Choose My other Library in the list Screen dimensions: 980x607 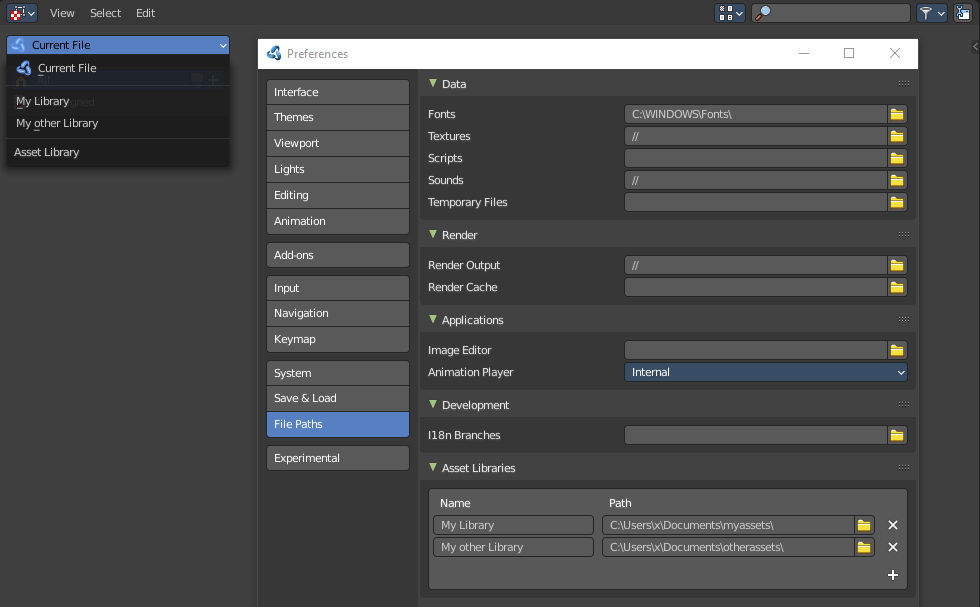pyautogui.click(x=118, y=123)
